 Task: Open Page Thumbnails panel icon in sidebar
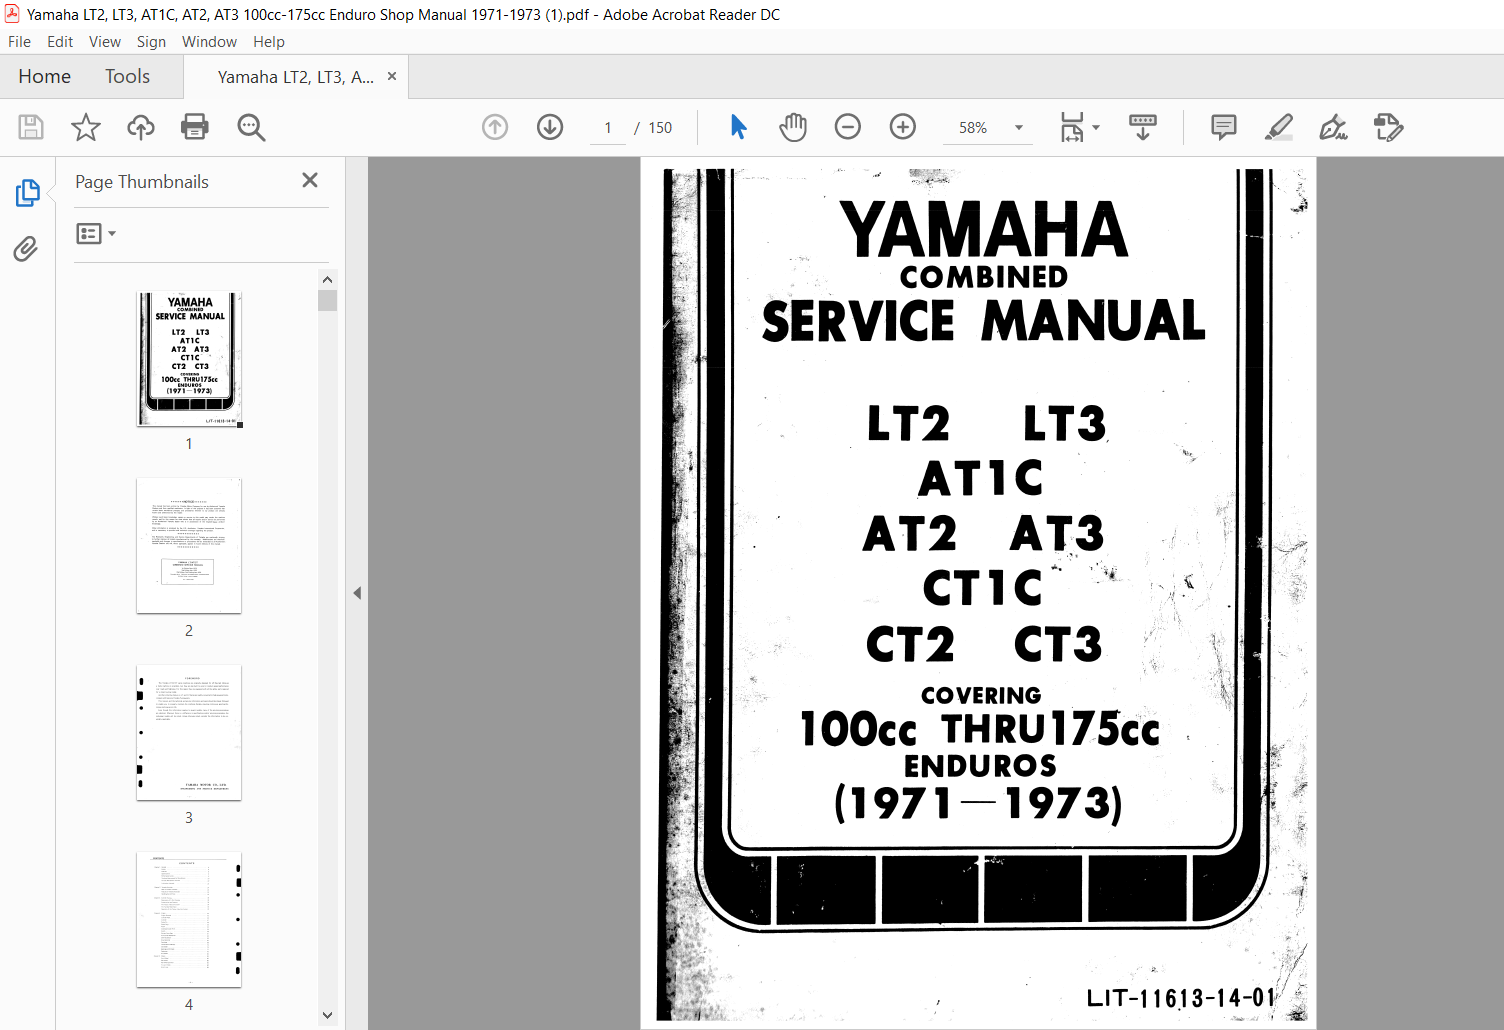click(x=27, y=193)
